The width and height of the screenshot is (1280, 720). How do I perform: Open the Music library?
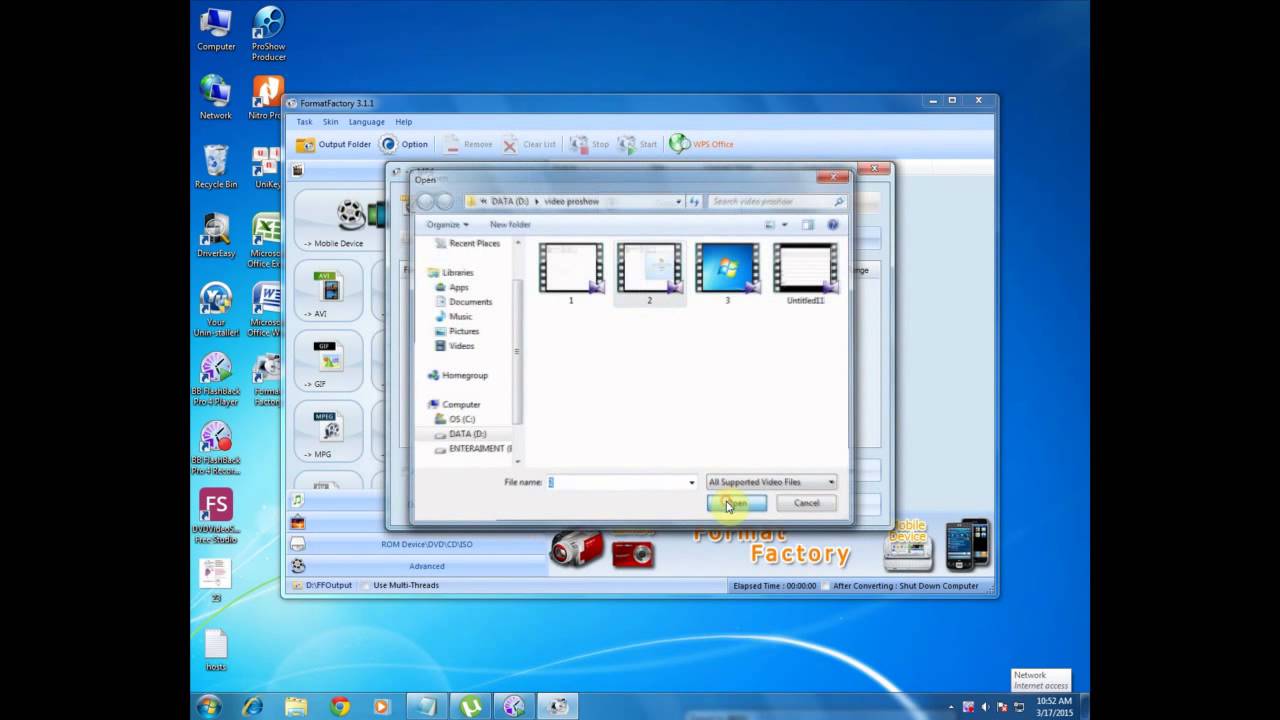click(x=454, y=316)
